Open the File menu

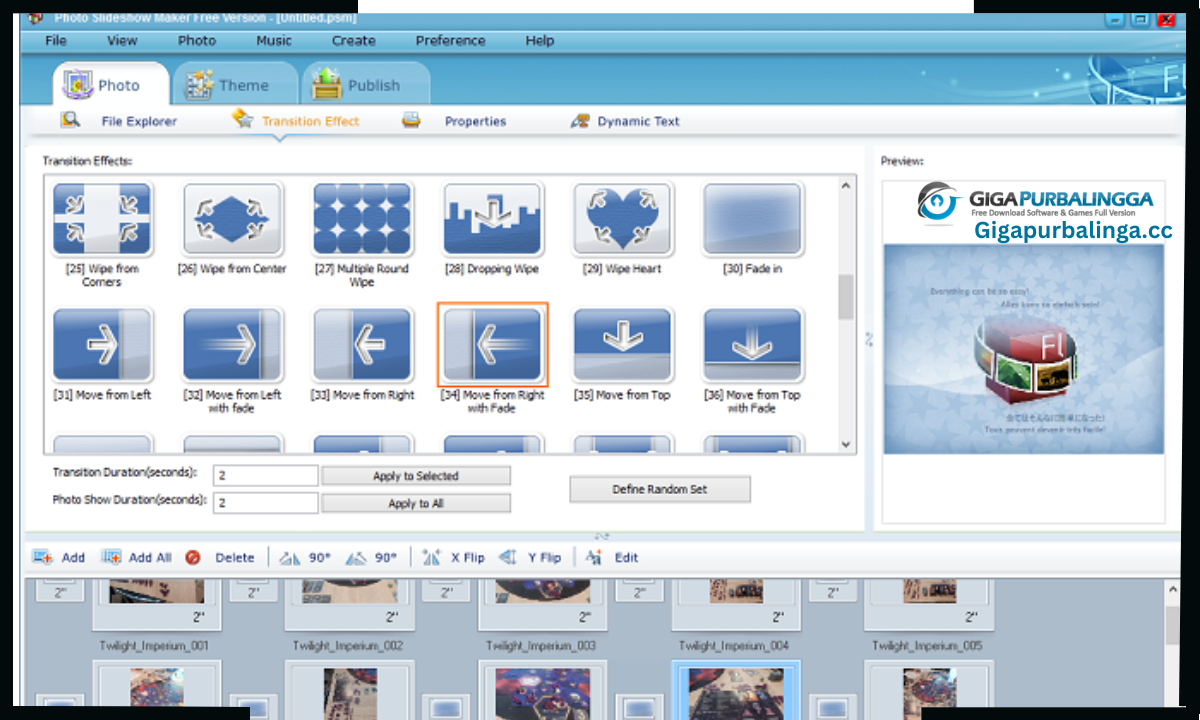[x=56, y=40]
